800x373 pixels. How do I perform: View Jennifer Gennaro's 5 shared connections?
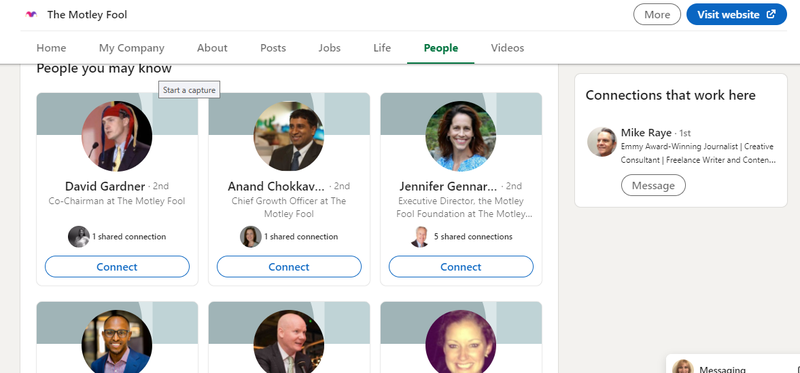tap(473, 237)
